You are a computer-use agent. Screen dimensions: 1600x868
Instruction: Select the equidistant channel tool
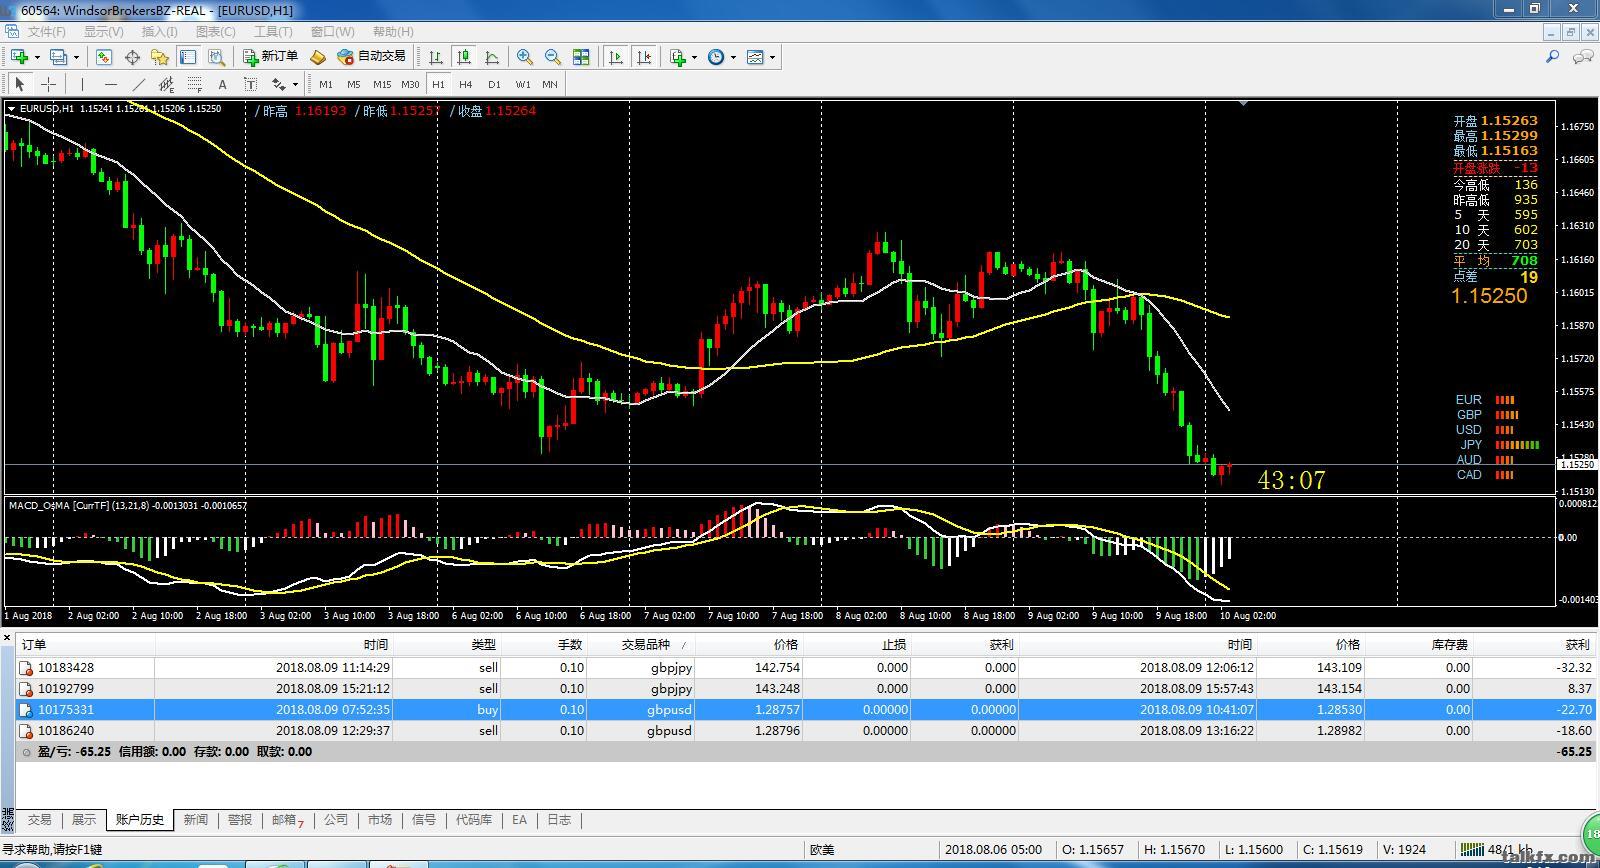tap(166, 84)
